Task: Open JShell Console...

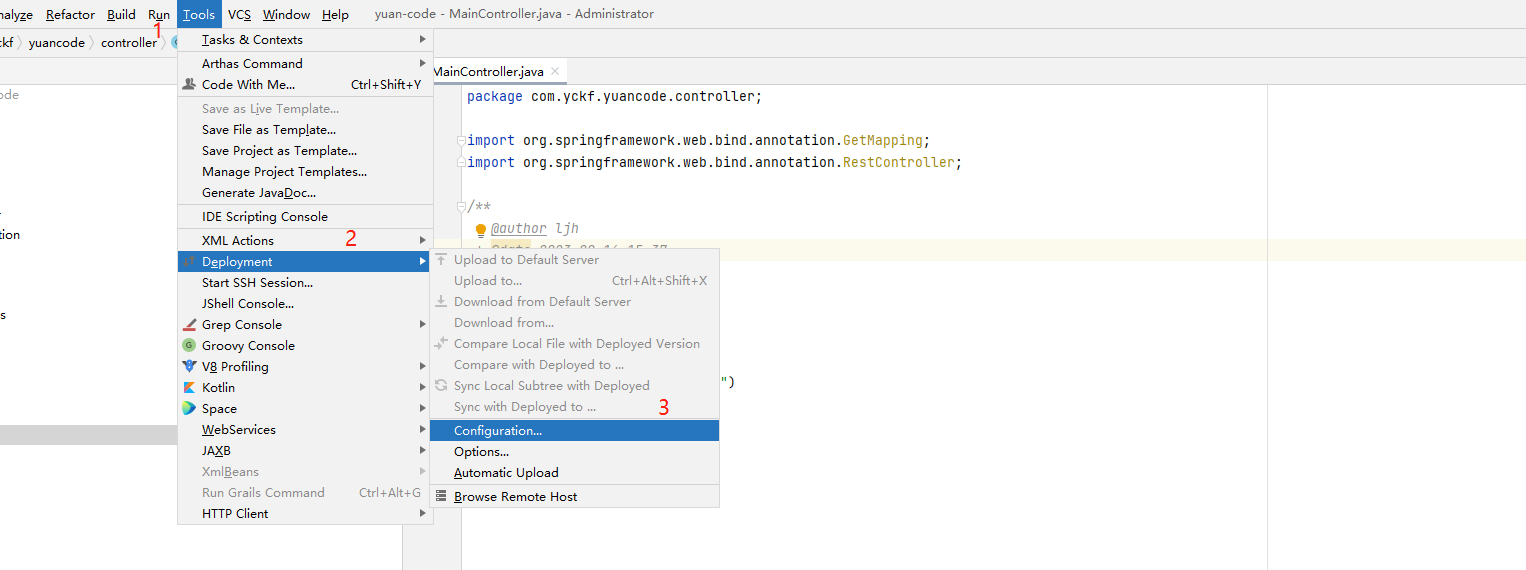Action: [305, 304]
